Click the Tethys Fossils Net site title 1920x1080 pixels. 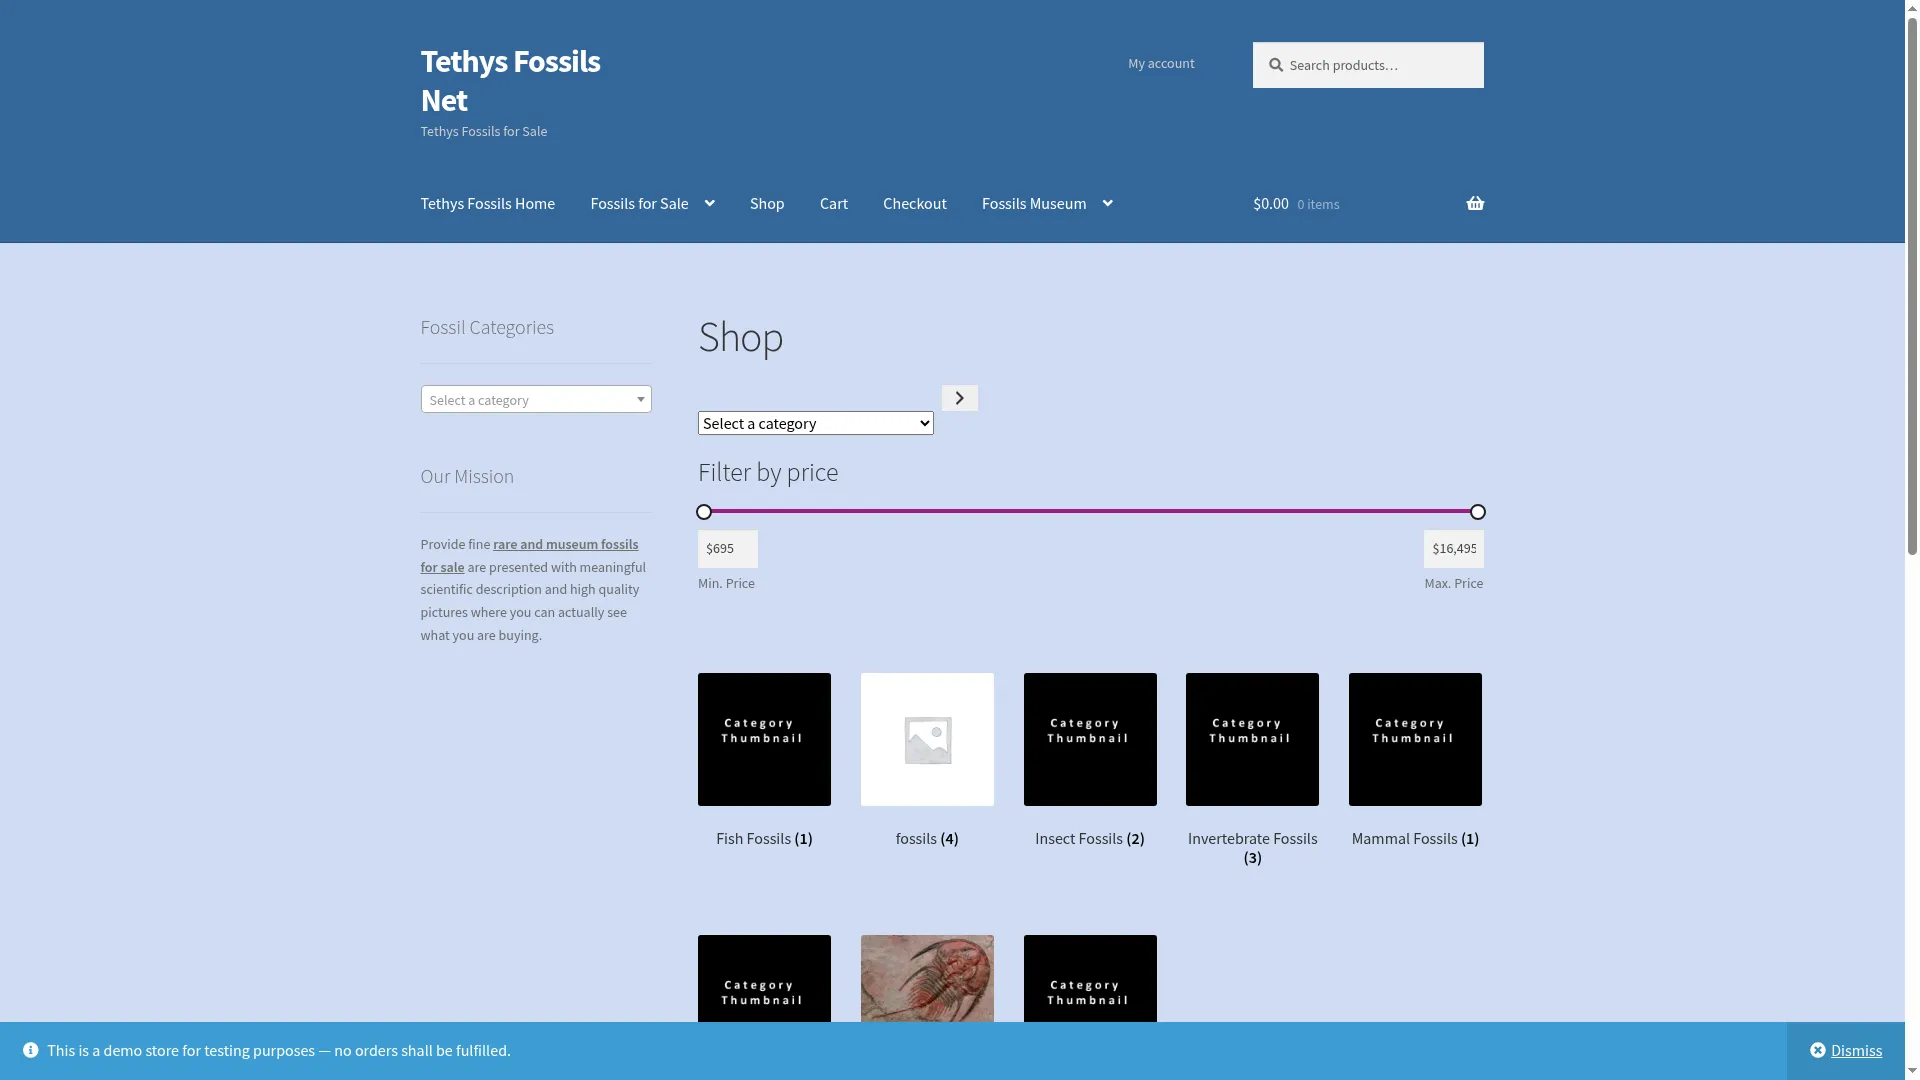[511, 80]
